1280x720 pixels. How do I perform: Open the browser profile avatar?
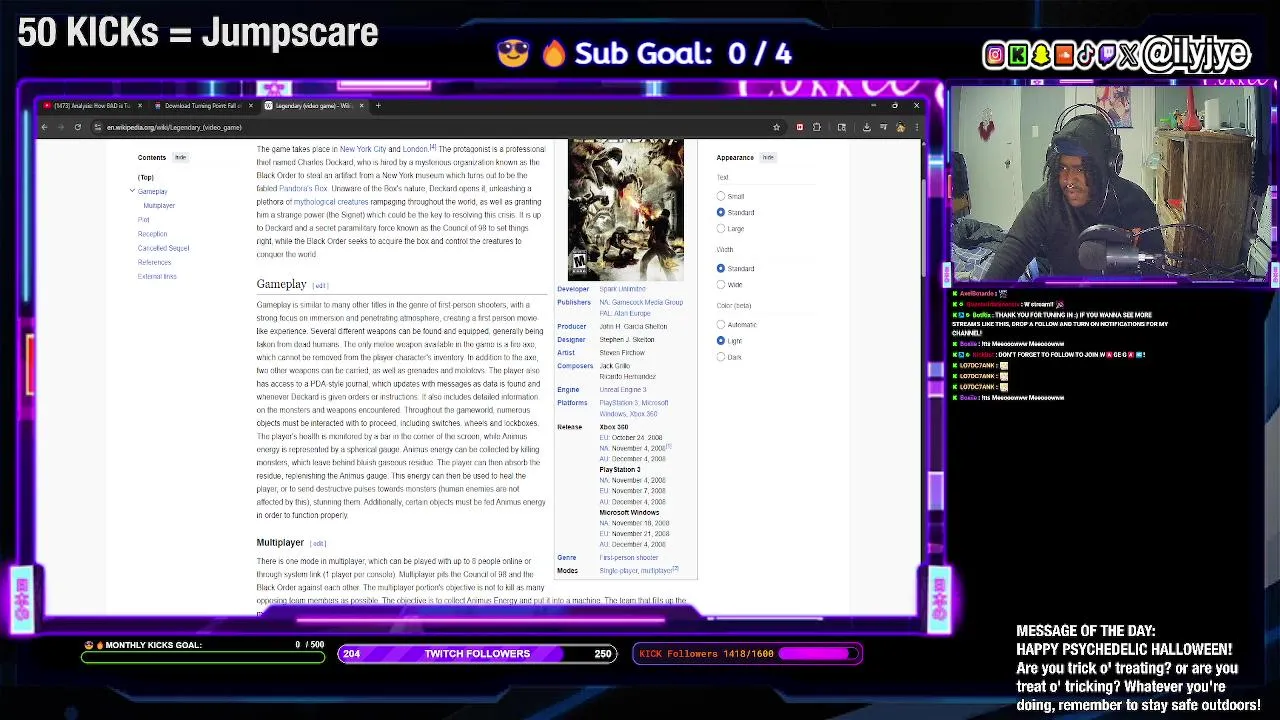[x=900, y=127]
